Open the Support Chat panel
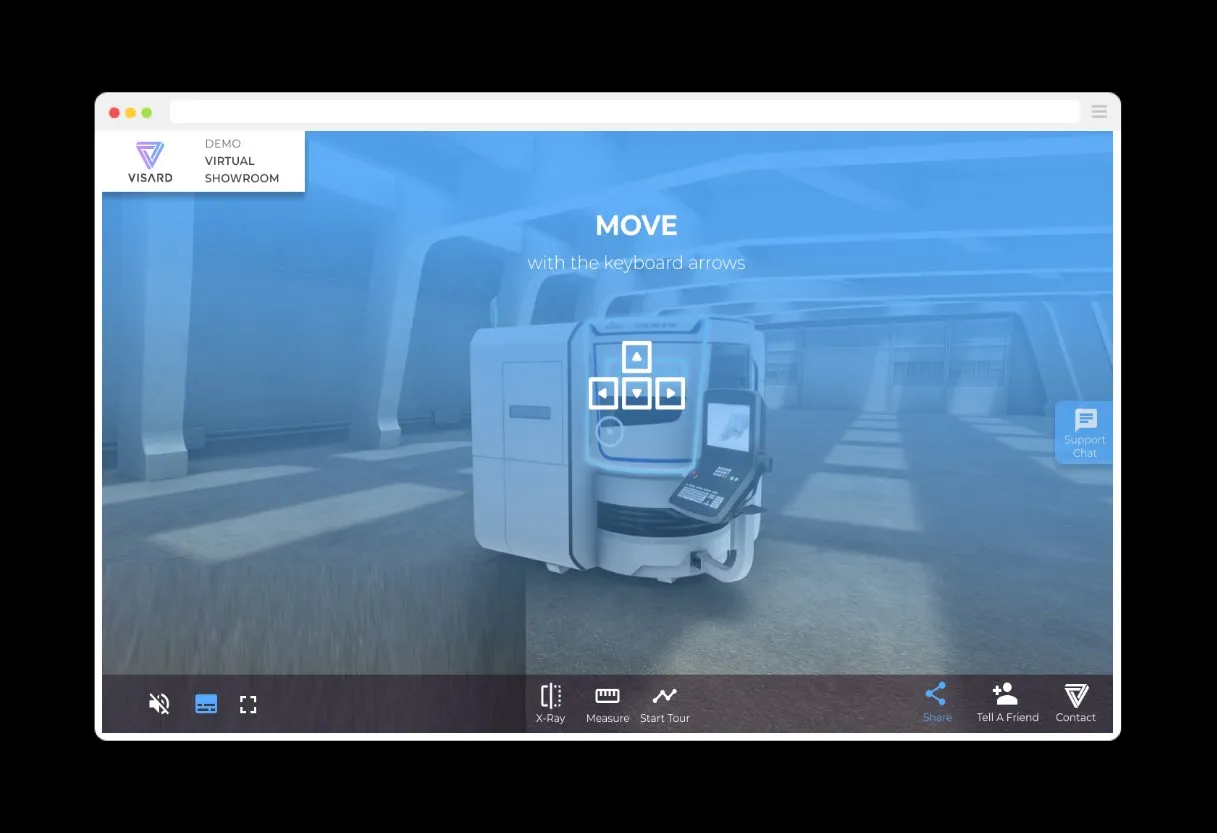 point(1084,433)
